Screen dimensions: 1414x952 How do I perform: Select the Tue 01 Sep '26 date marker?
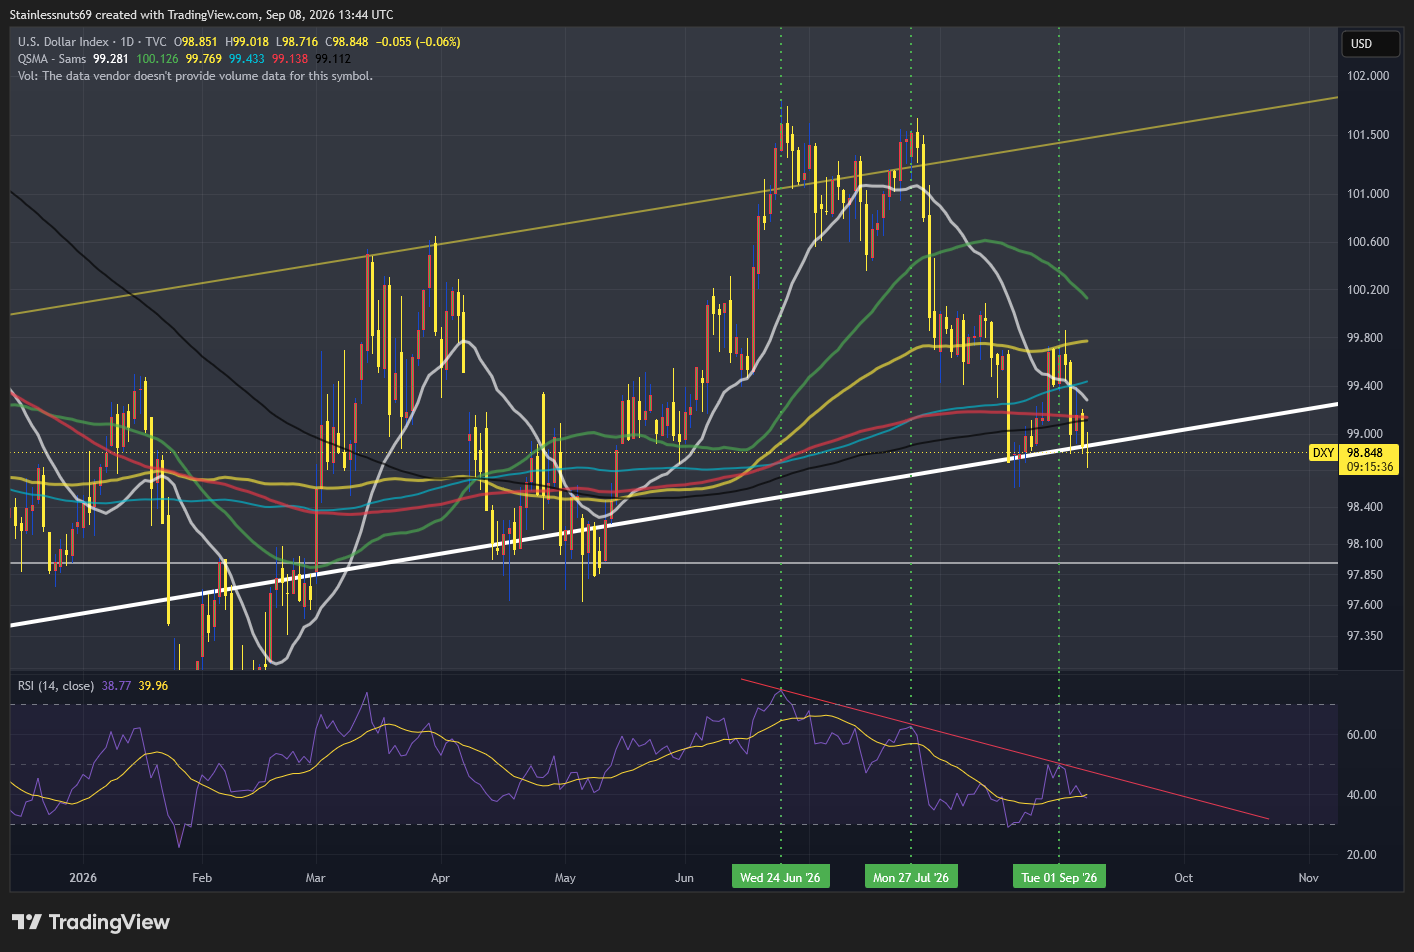point(1059,878)
